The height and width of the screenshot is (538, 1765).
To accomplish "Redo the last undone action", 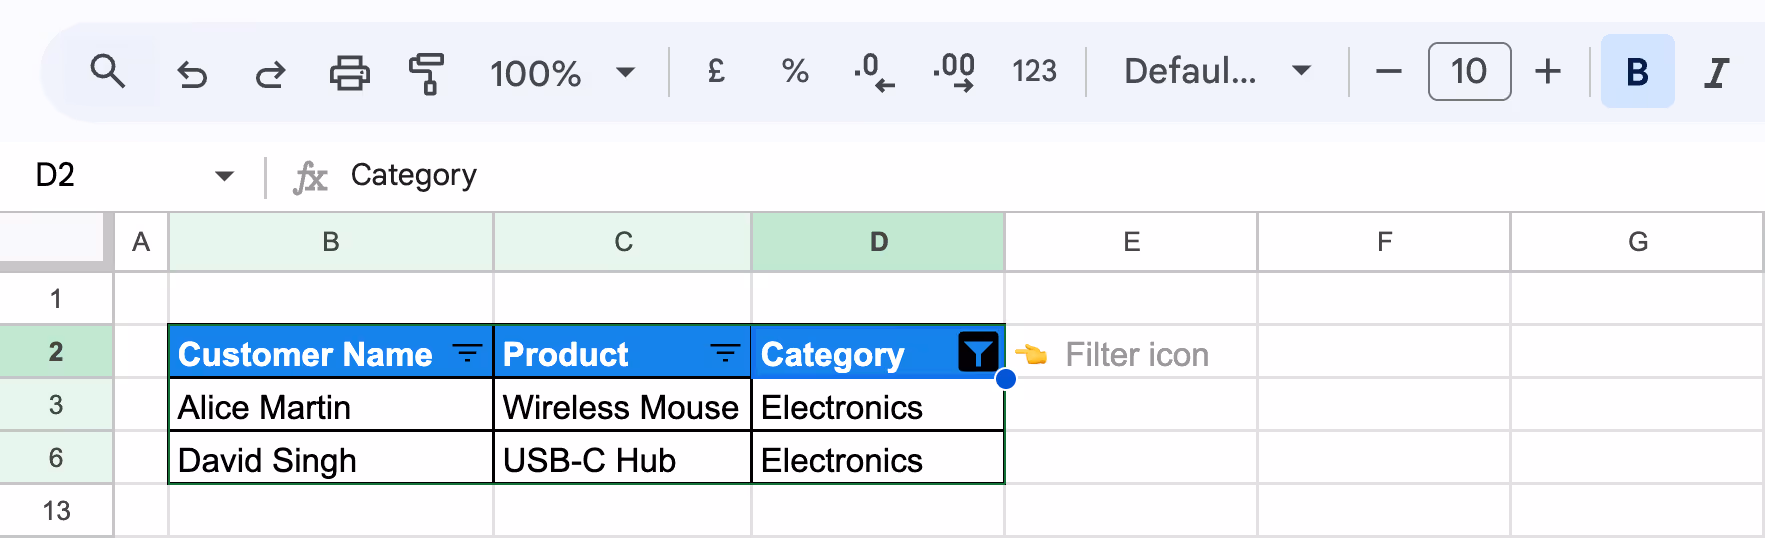I will [269, 73].
